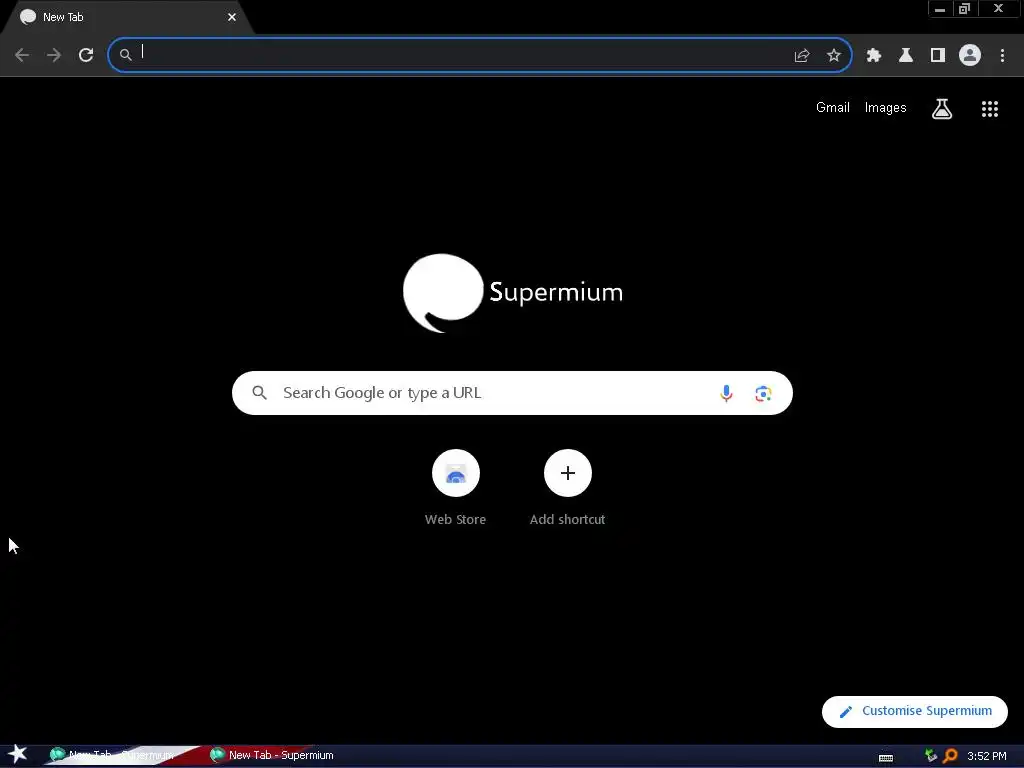Viewport: 1024px width, 768px height.
Task: Search by image with the lens icon
Action: click(763, 394)
